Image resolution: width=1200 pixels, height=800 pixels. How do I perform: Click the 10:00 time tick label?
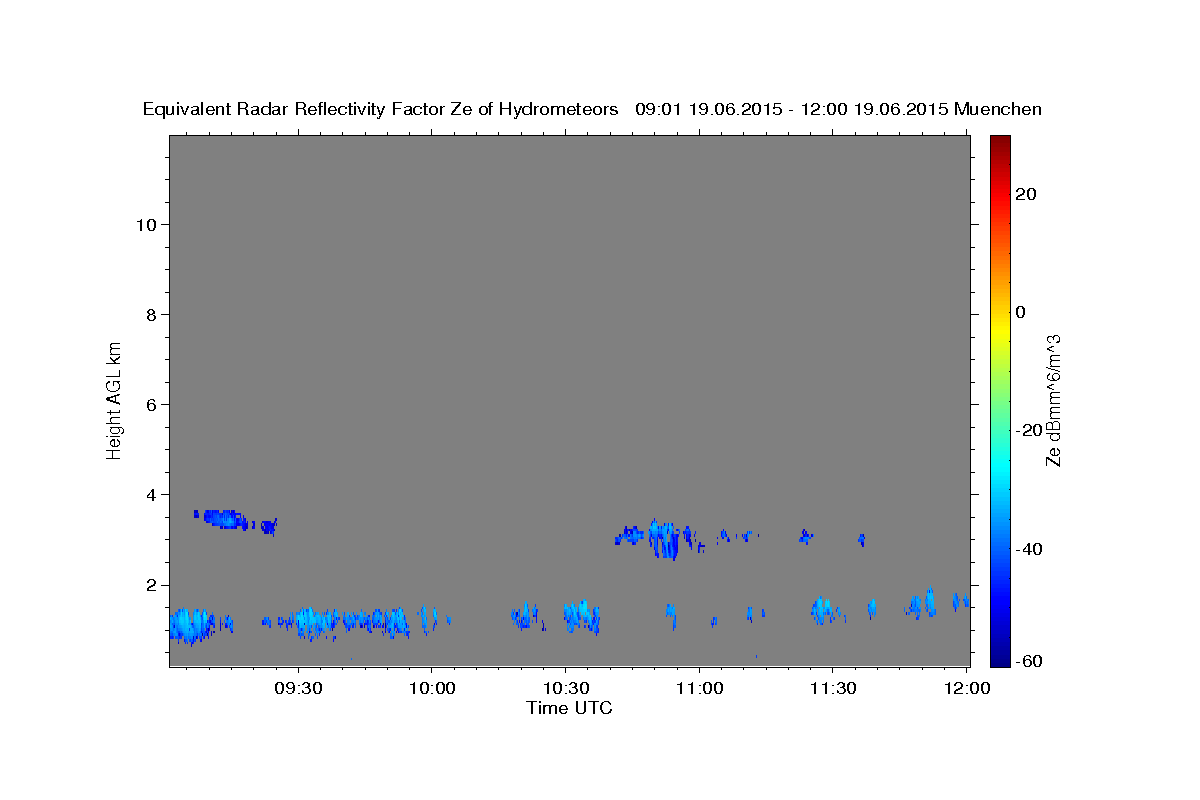[x=432, y=688]
